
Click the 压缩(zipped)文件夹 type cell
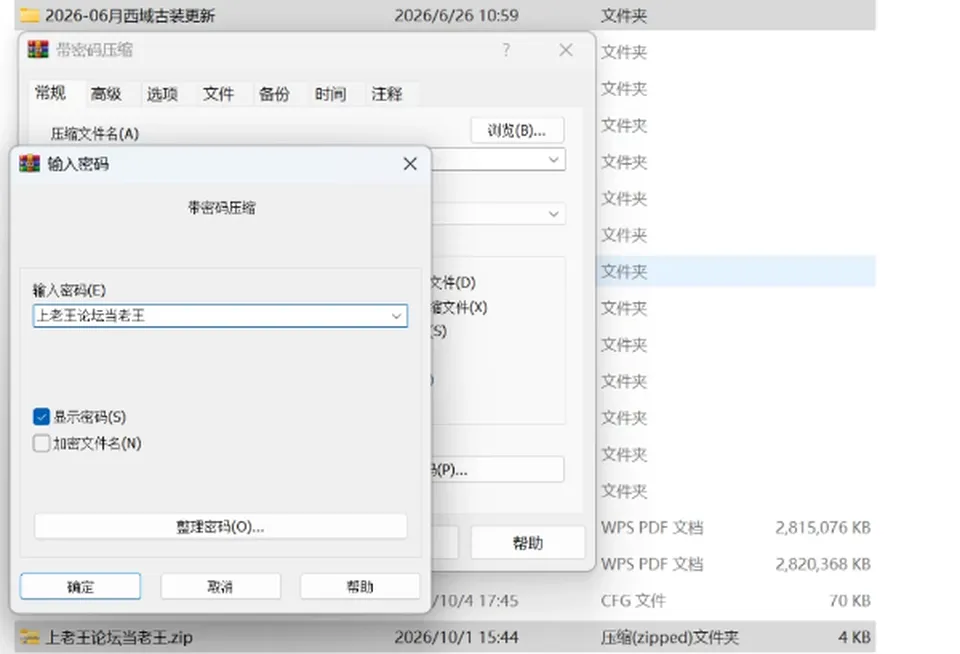(x=670, y=637)
